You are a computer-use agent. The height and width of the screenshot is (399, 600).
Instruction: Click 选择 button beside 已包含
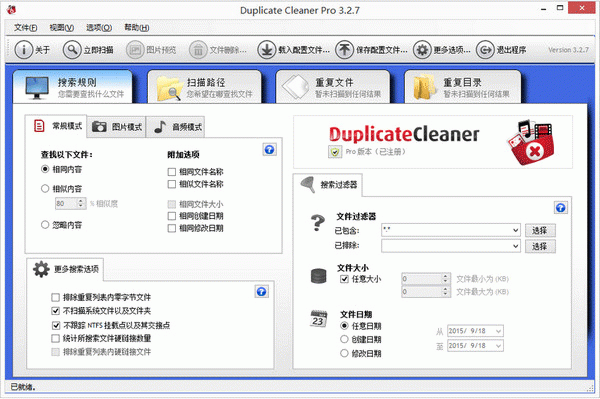click(x=540, y=231)
